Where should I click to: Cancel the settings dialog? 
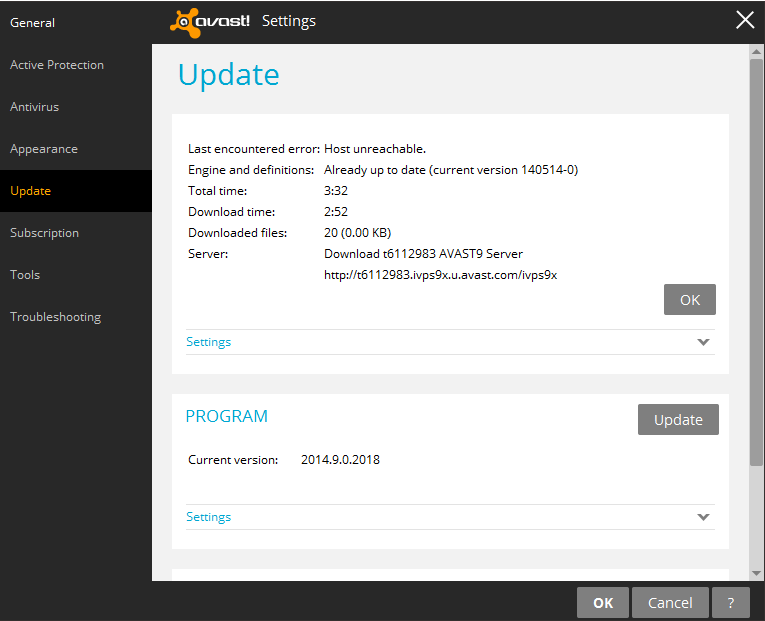tap(670, 603)
